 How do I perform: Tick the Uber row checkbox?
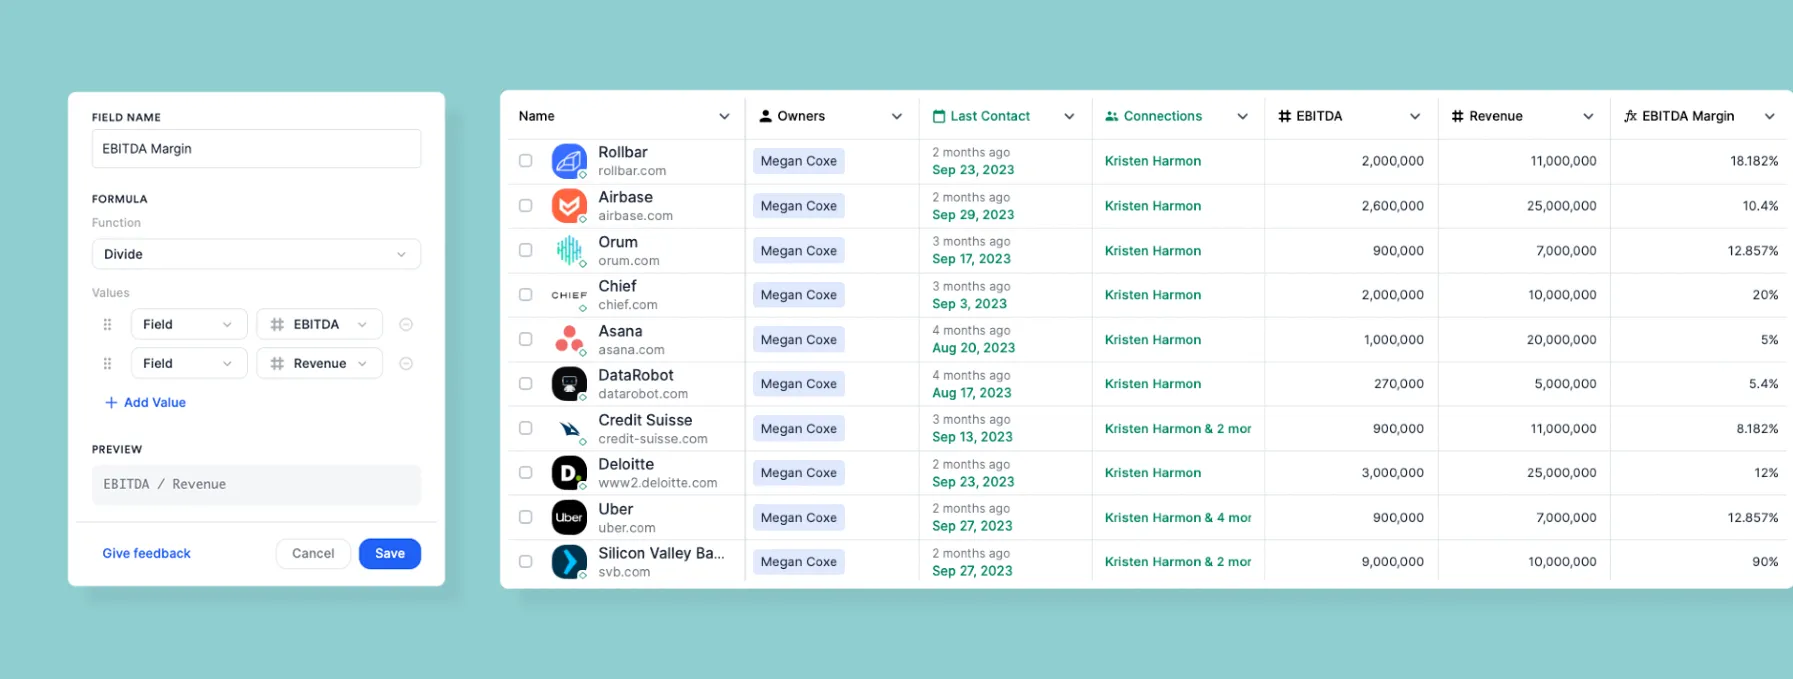click(x=525, y=517)
